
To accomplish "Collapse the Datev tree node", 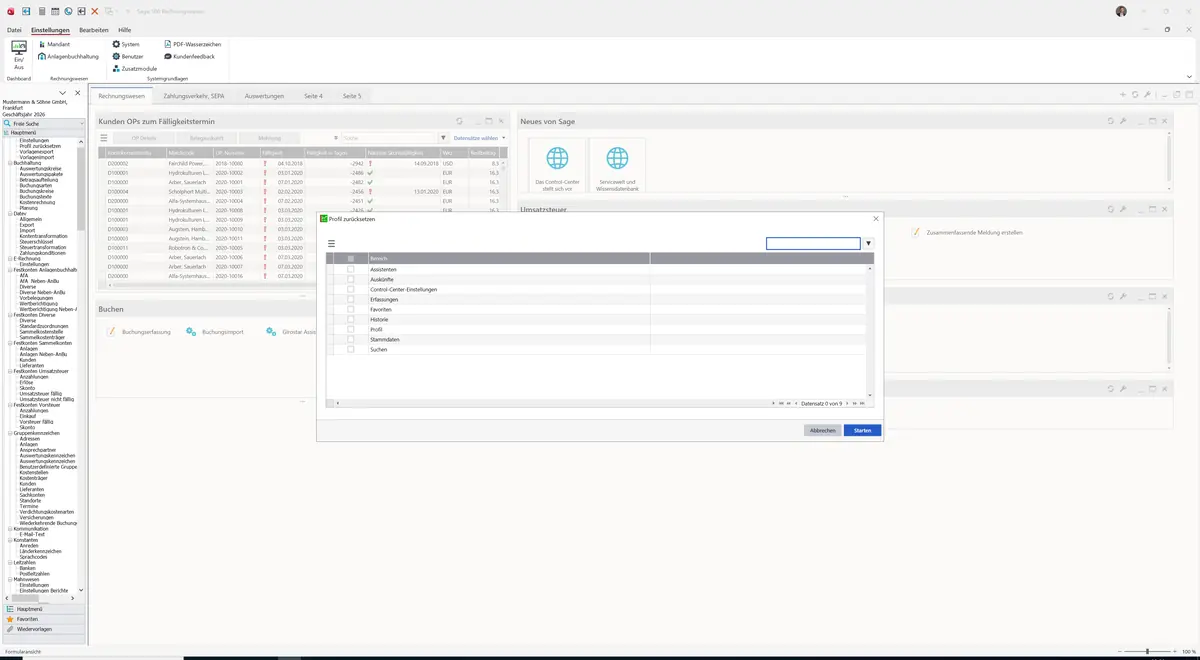I will point(10,214).
